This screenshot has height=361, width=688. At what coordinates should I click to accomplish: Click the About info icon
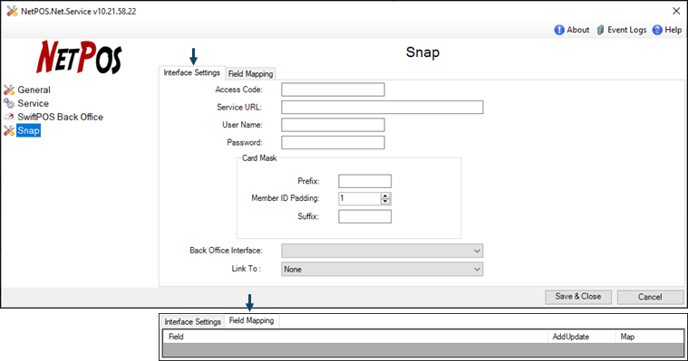click(x=559, y=30)
